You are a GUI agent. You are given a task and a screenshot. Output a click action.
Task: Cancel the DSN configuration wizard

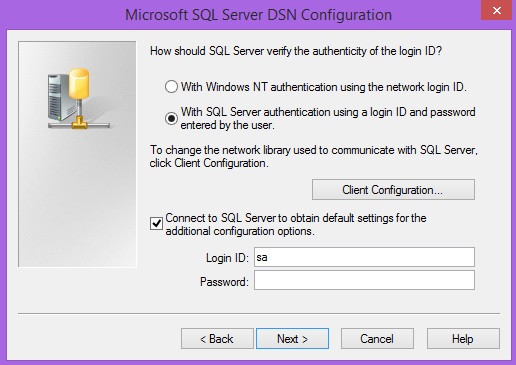point(377,339)
